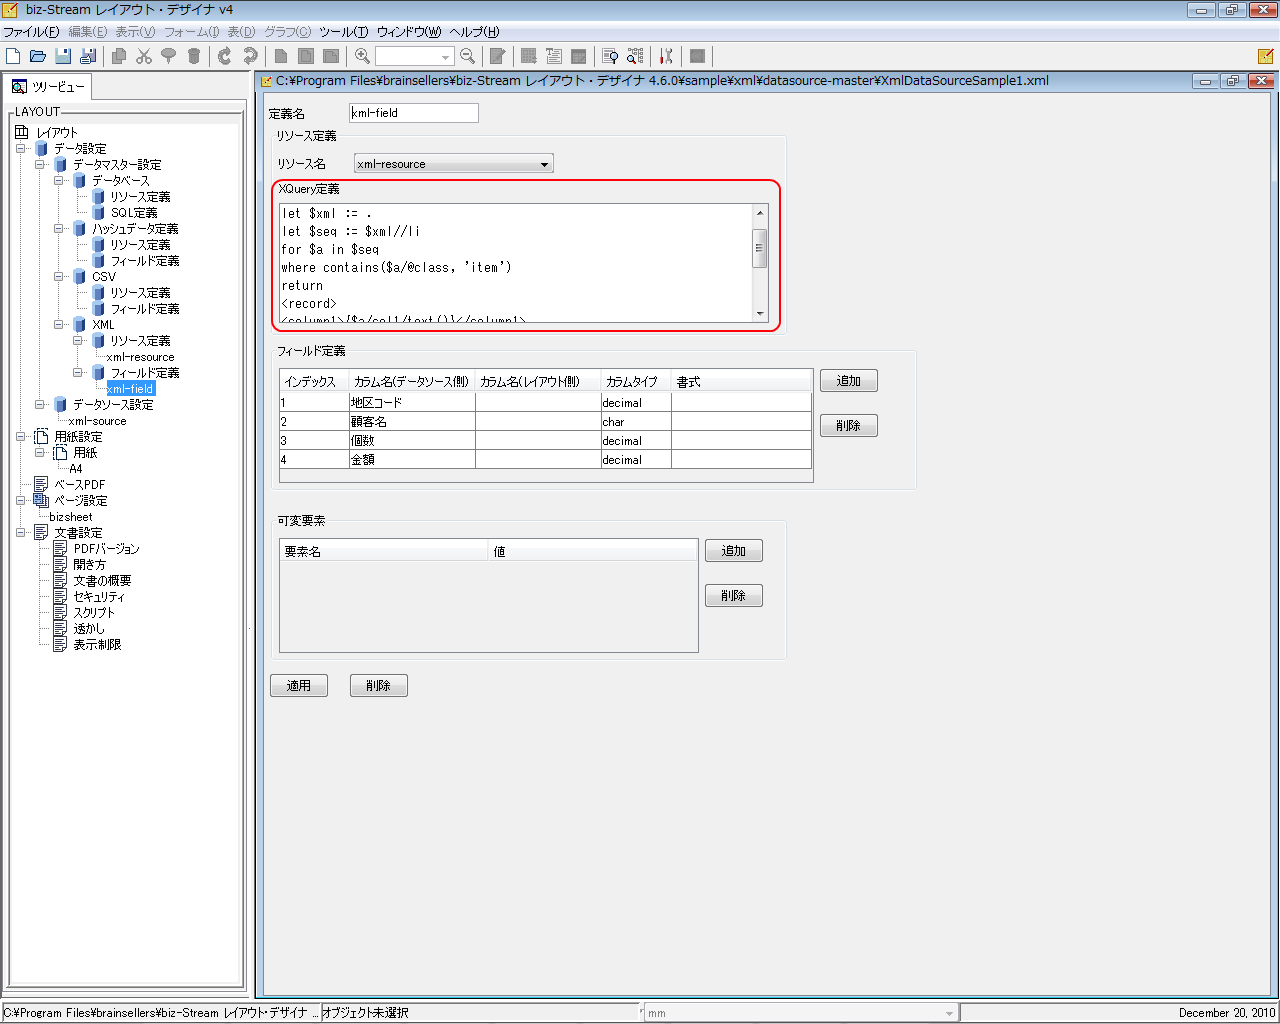Click 削除 button next to 適用
This screenshot has width=1280, height=1024.
pos(379,686)
